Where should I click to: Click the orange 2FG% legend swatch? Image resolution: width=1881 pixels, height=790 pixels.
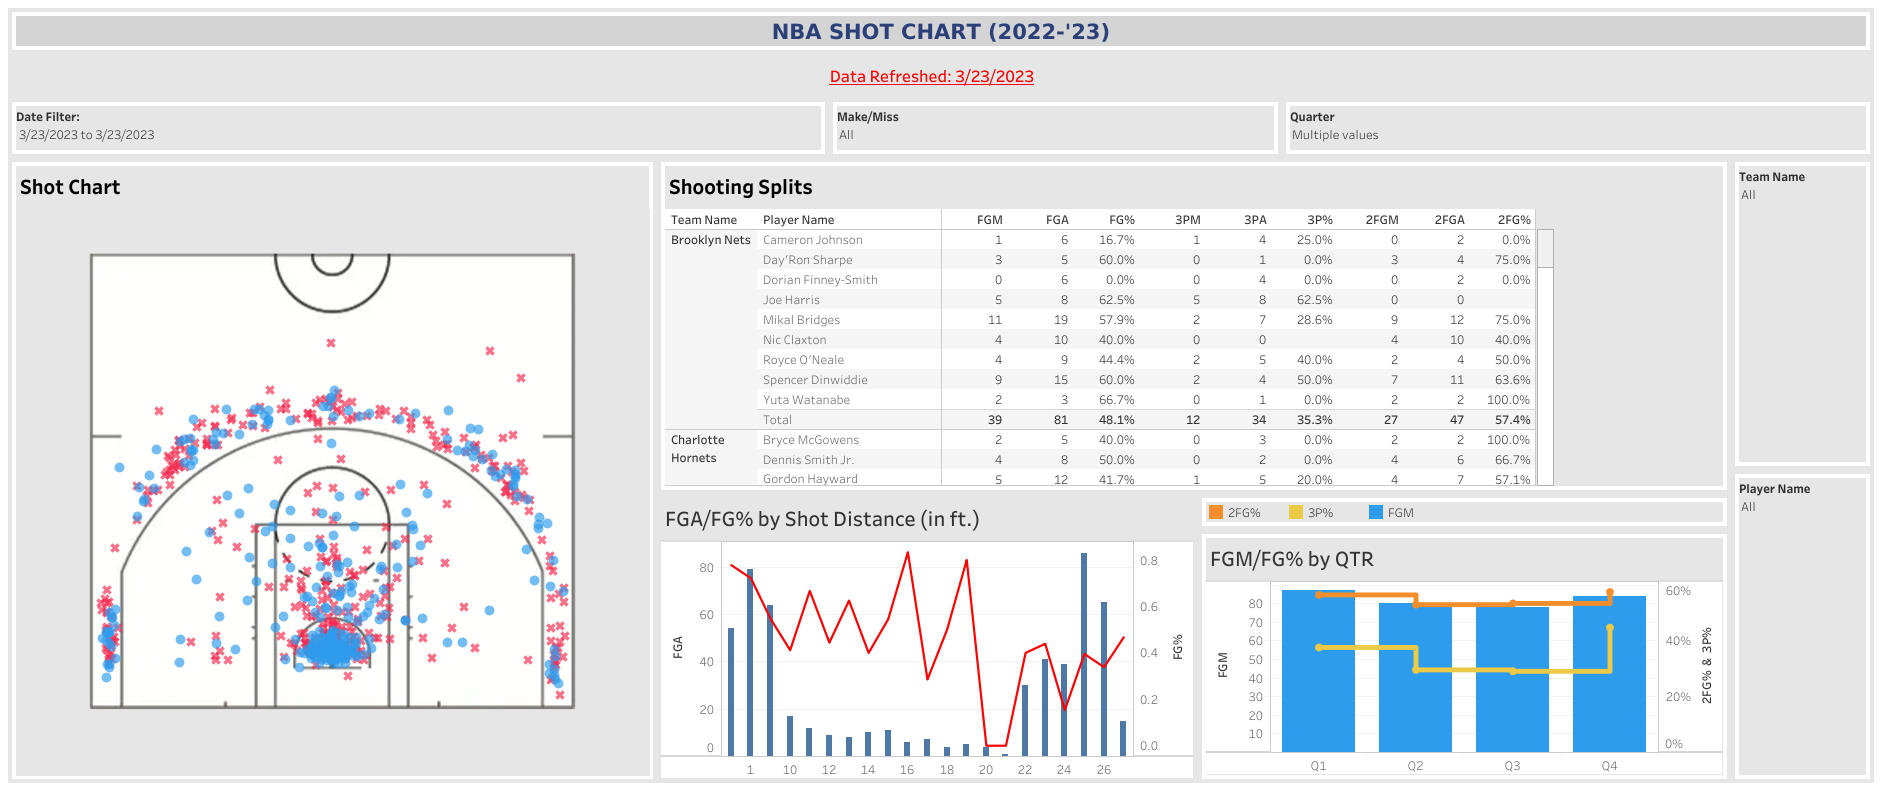coord(1216,513)
